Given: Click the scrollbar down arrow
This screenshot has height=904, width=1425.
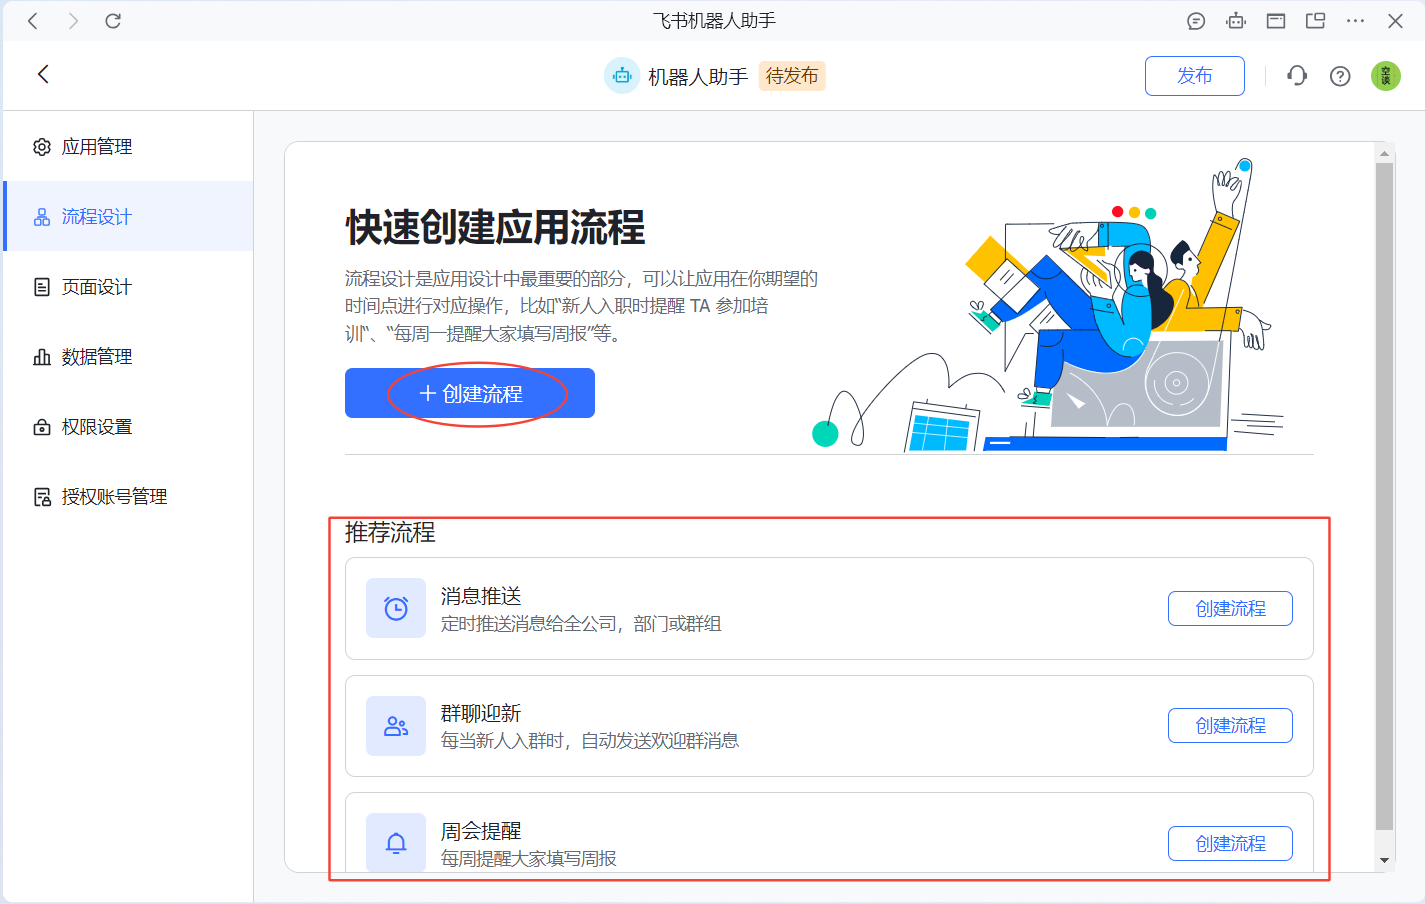Looking at the screenshot, I should 1384,860.
